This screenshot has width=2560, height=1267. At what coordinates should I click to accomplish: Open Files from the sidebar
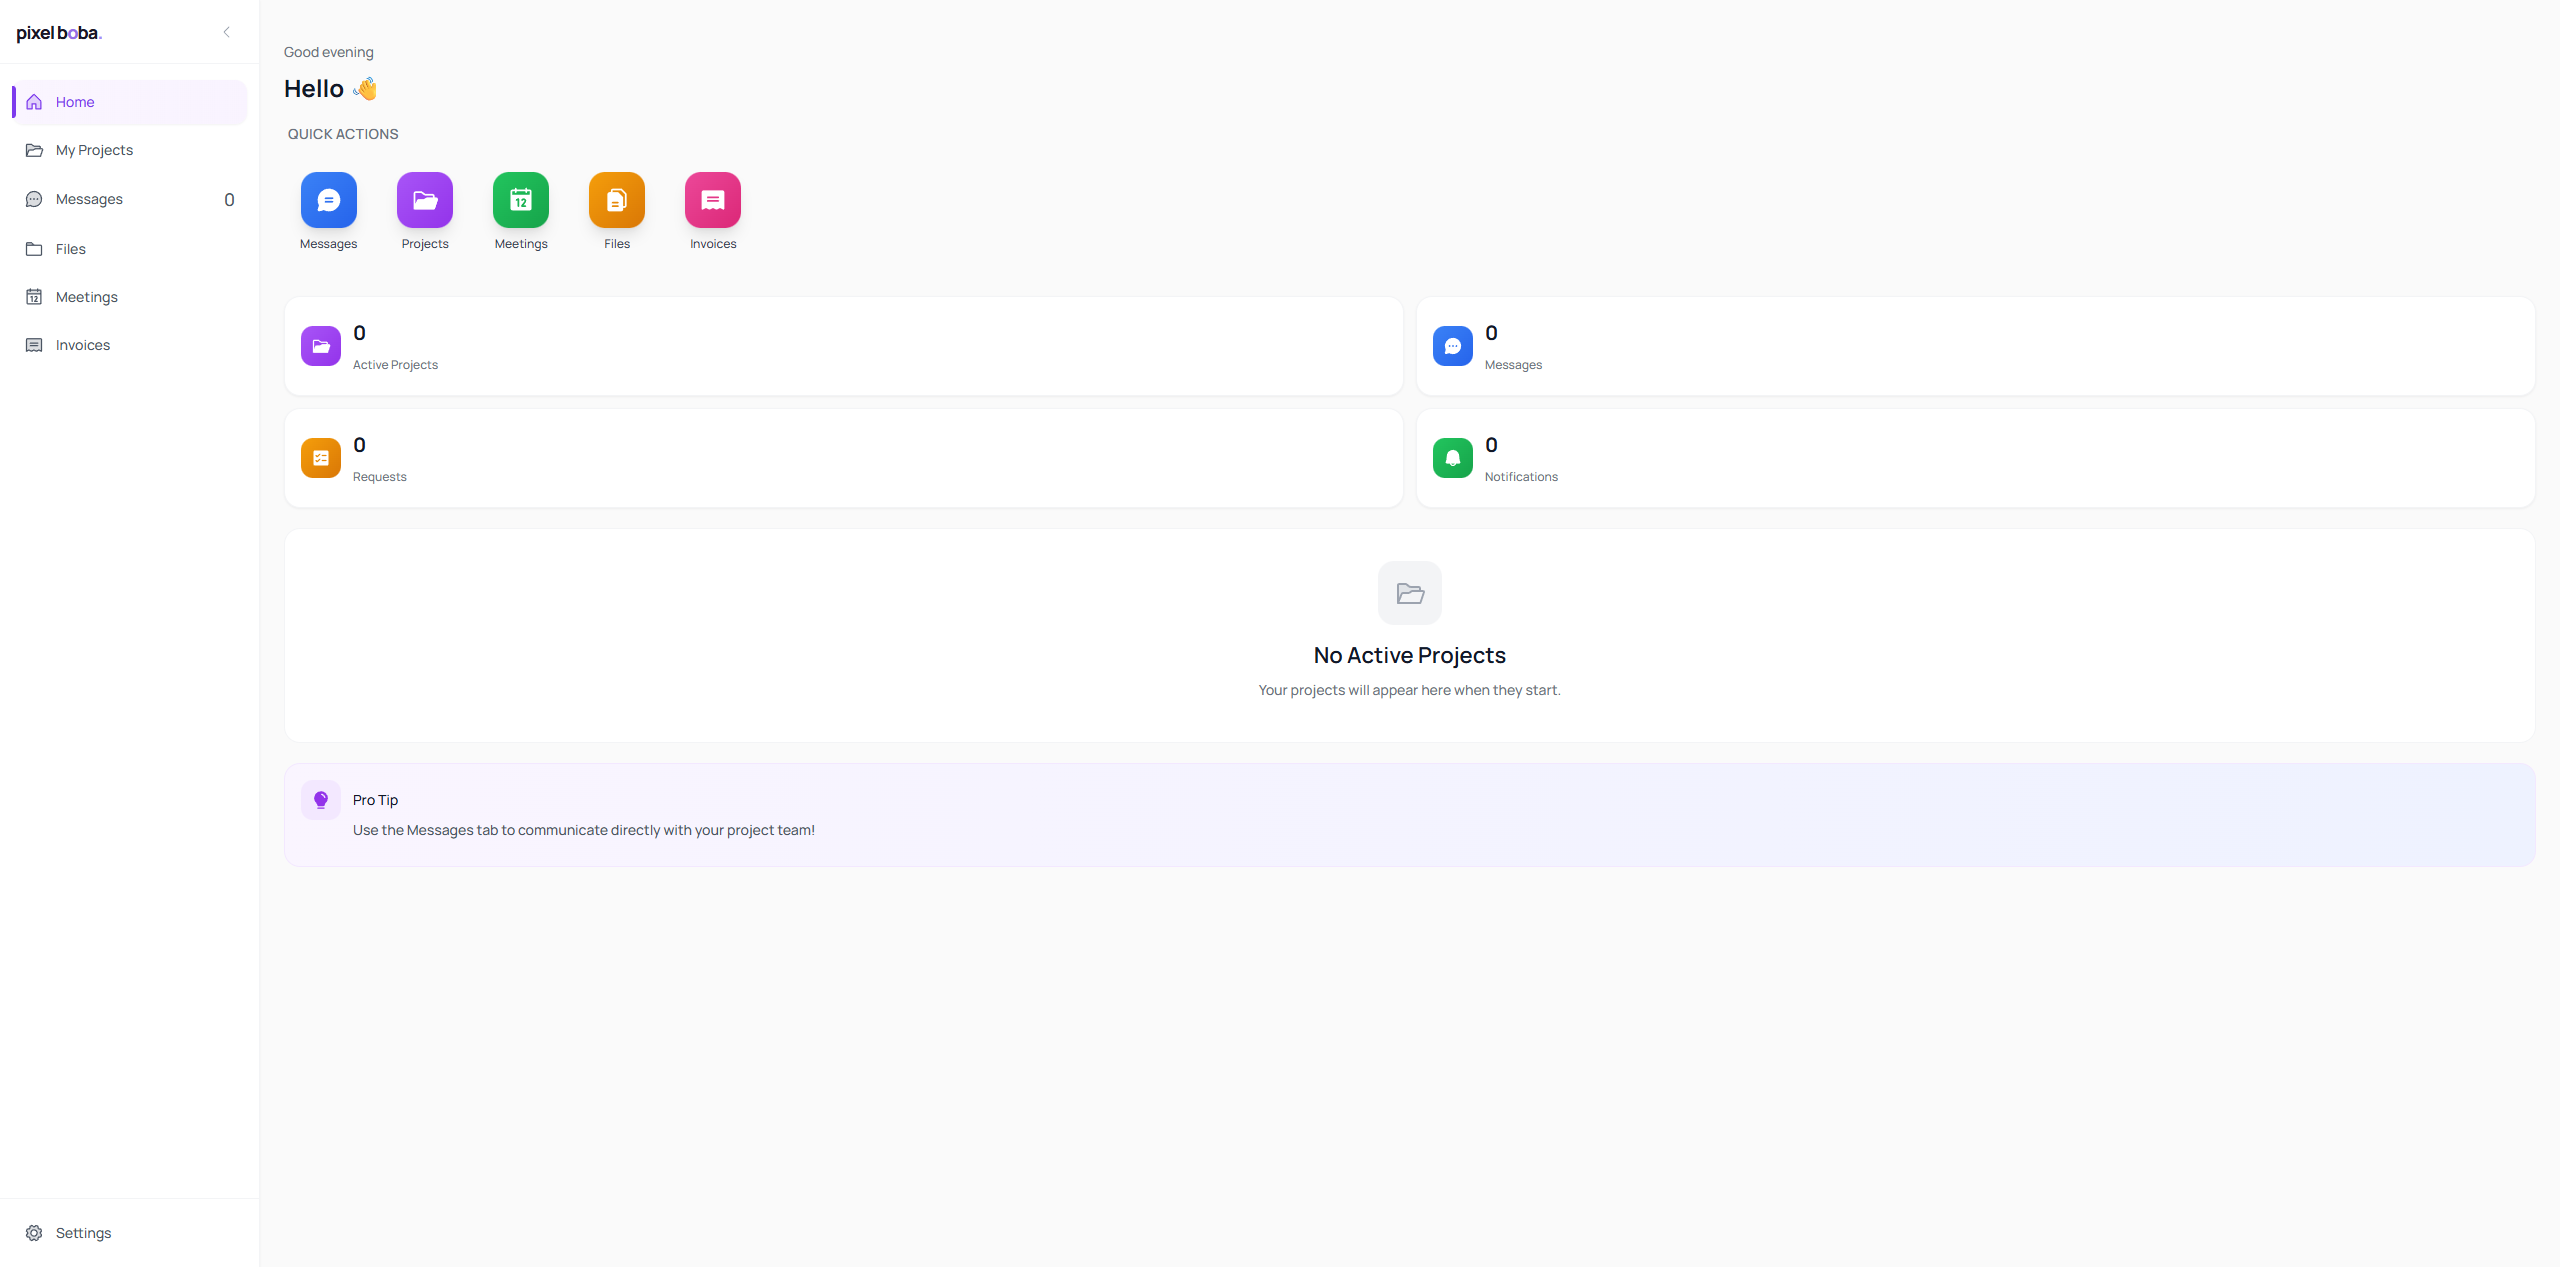71,248
